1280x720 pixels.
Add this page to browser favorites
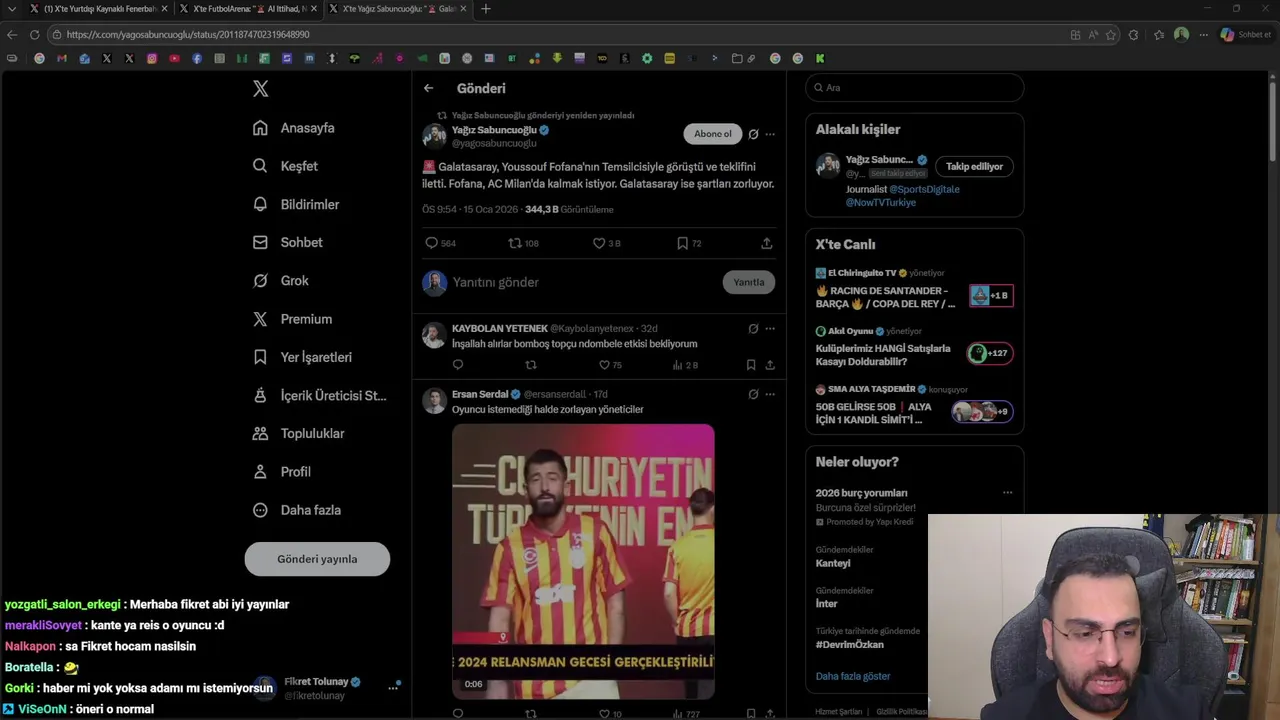tap(1111, 34)
